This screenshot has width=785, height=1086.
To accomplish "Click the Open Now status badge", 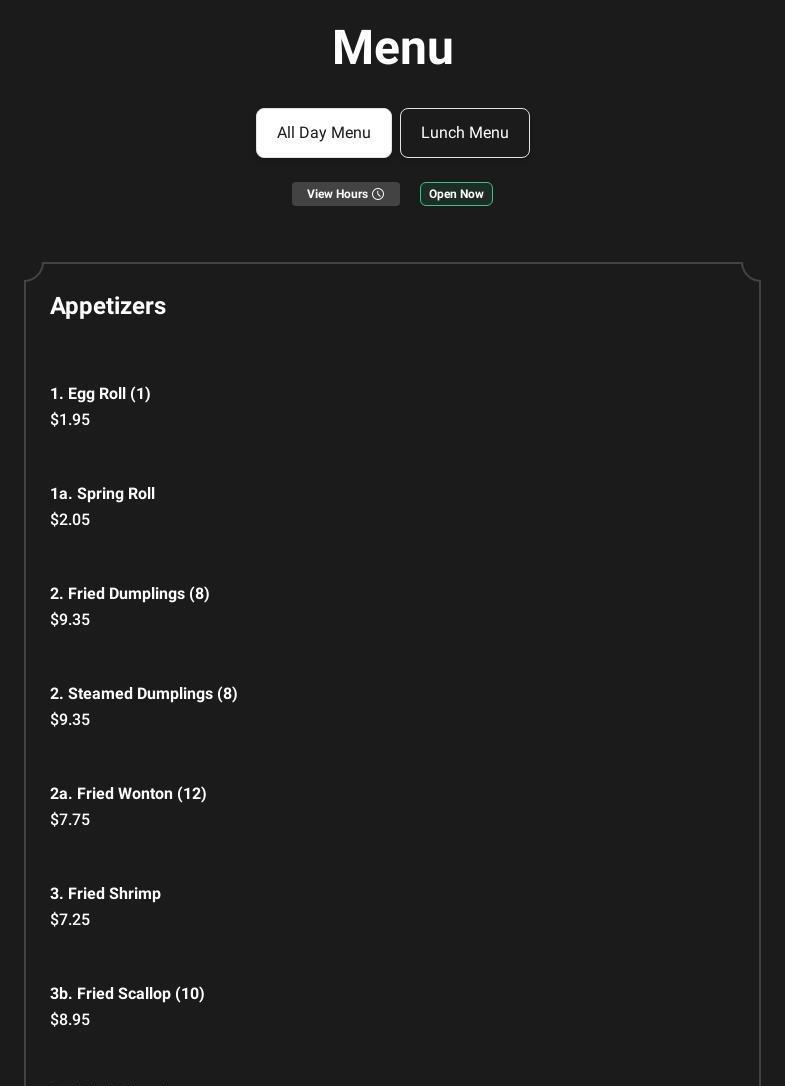I will (456, 194).
